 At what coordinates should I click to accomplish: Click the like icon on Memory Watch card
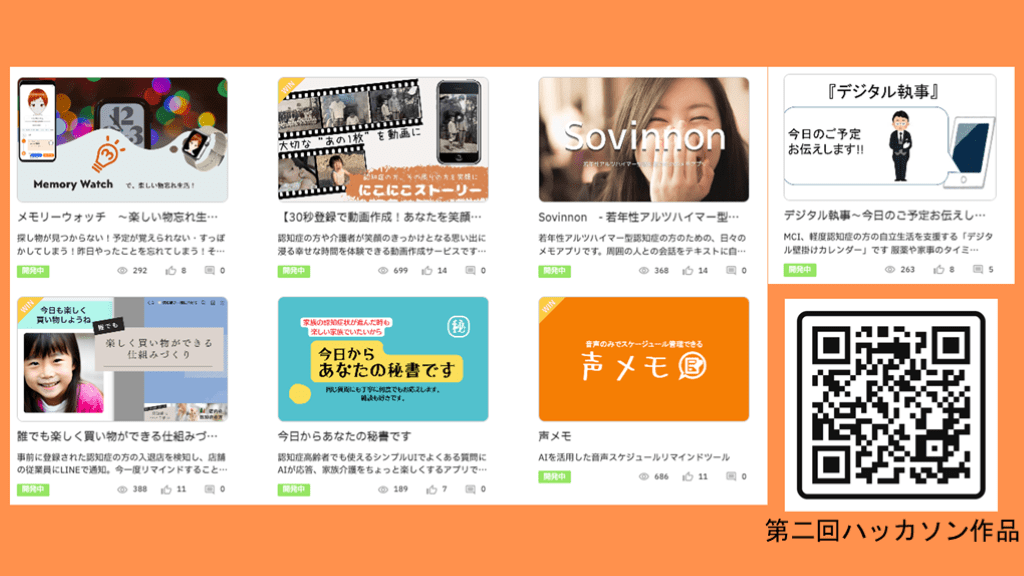click(x=170, y=270)
